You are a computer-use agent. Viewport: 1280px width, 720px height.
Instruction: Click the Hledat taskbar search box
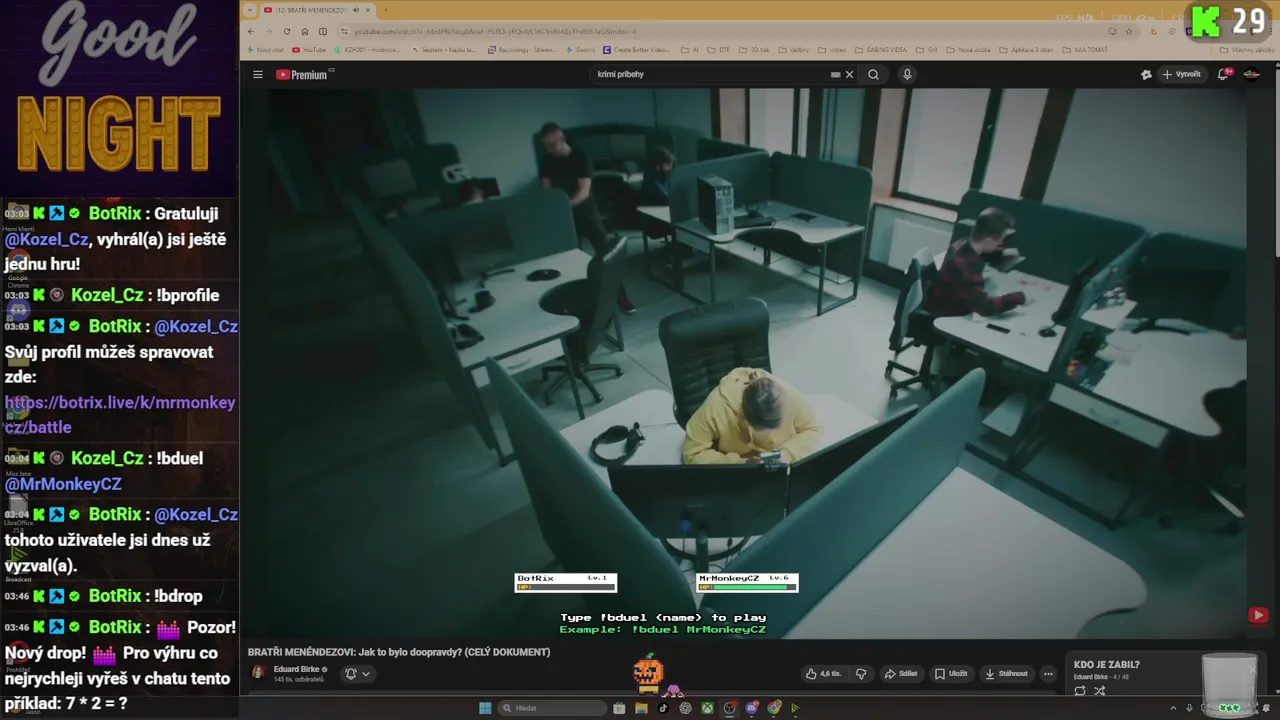[x=552, y=708]
